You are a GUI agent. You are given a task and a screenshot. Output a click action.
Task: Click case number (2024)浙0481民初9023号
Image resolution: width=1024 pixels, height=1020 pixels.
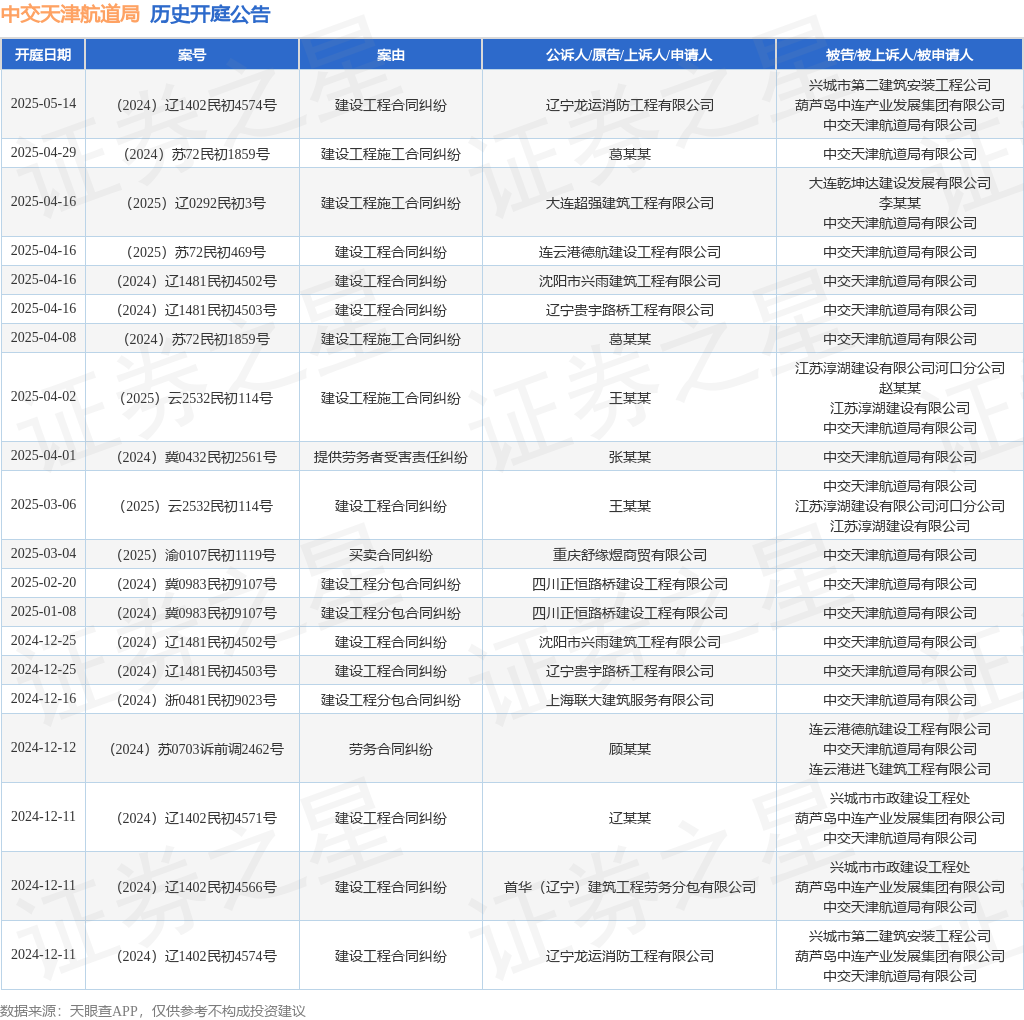pyautogui.click(x=196, y=700)
